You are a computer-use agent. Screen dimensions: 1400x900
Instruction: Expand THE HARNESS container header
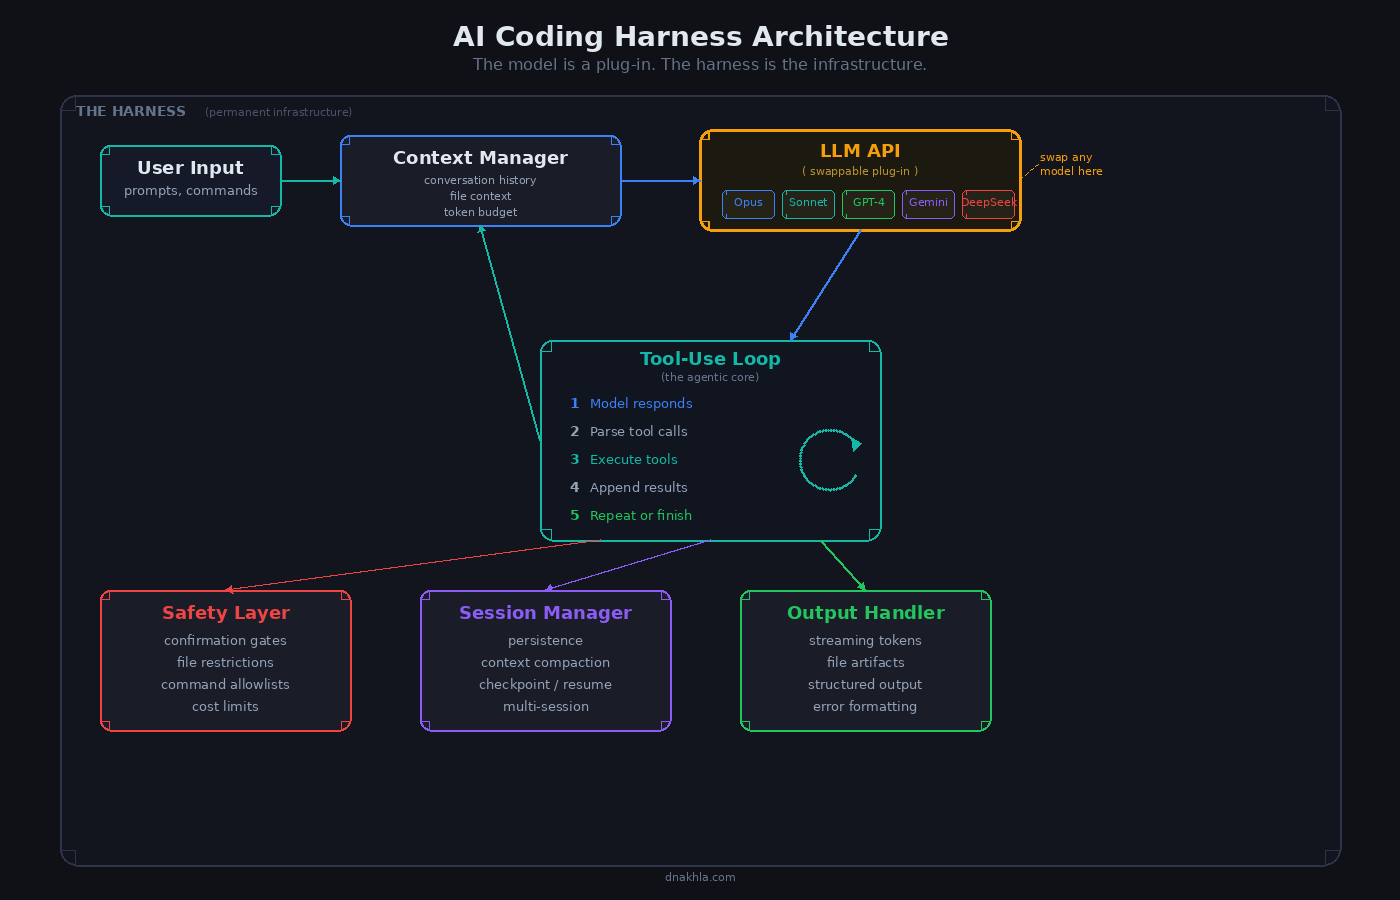pyautogui.click(x=131, y=111)
